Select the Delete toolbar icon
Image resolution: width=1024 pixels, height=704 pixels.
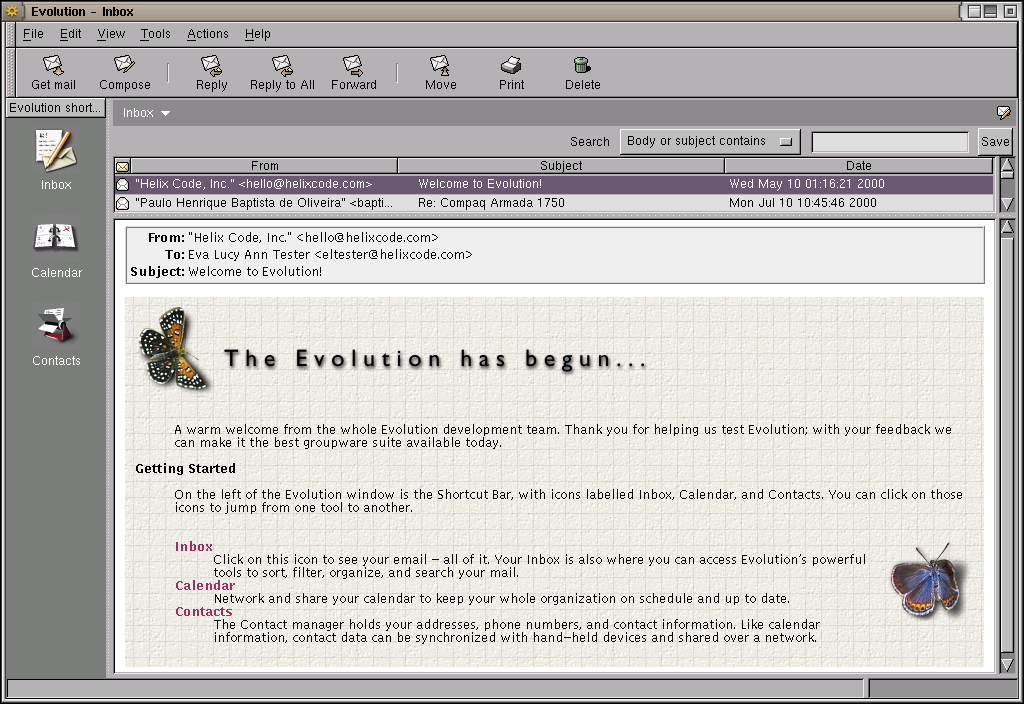point(582,70)
